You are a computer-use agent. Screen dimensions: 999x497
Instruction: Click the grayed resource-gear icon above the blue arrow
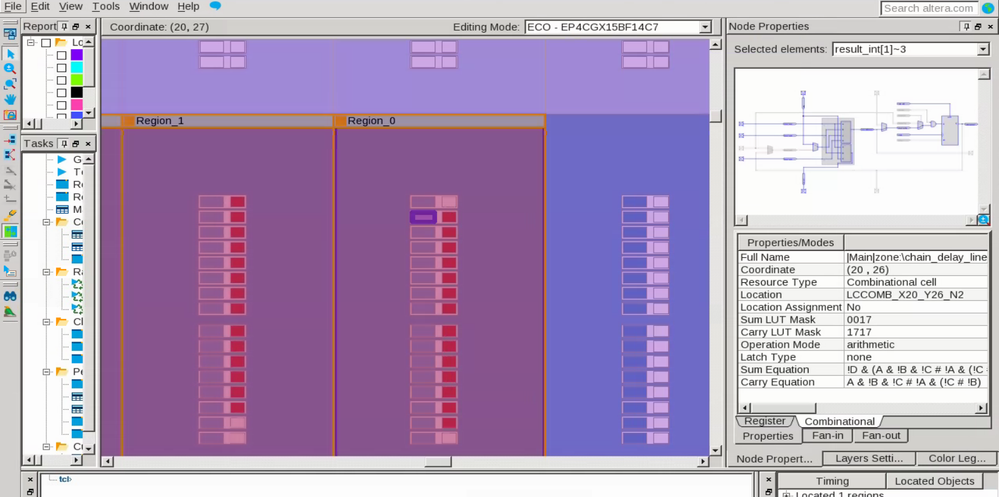[10, 256]
